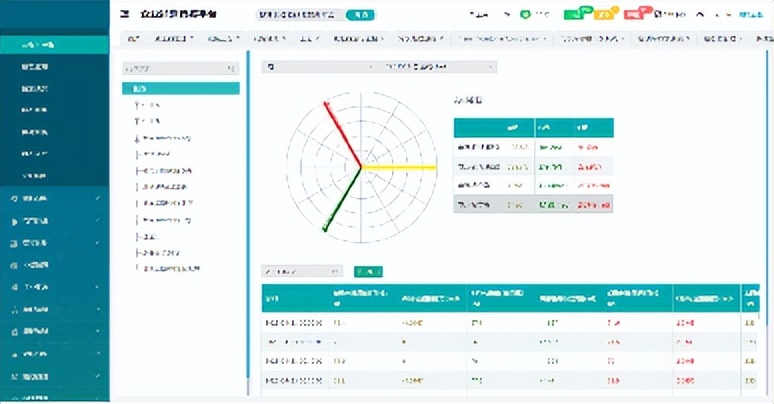The height and width of the screenshot is (404, 774).
Task: Open the dropdown above the data table
Action: 302,271
